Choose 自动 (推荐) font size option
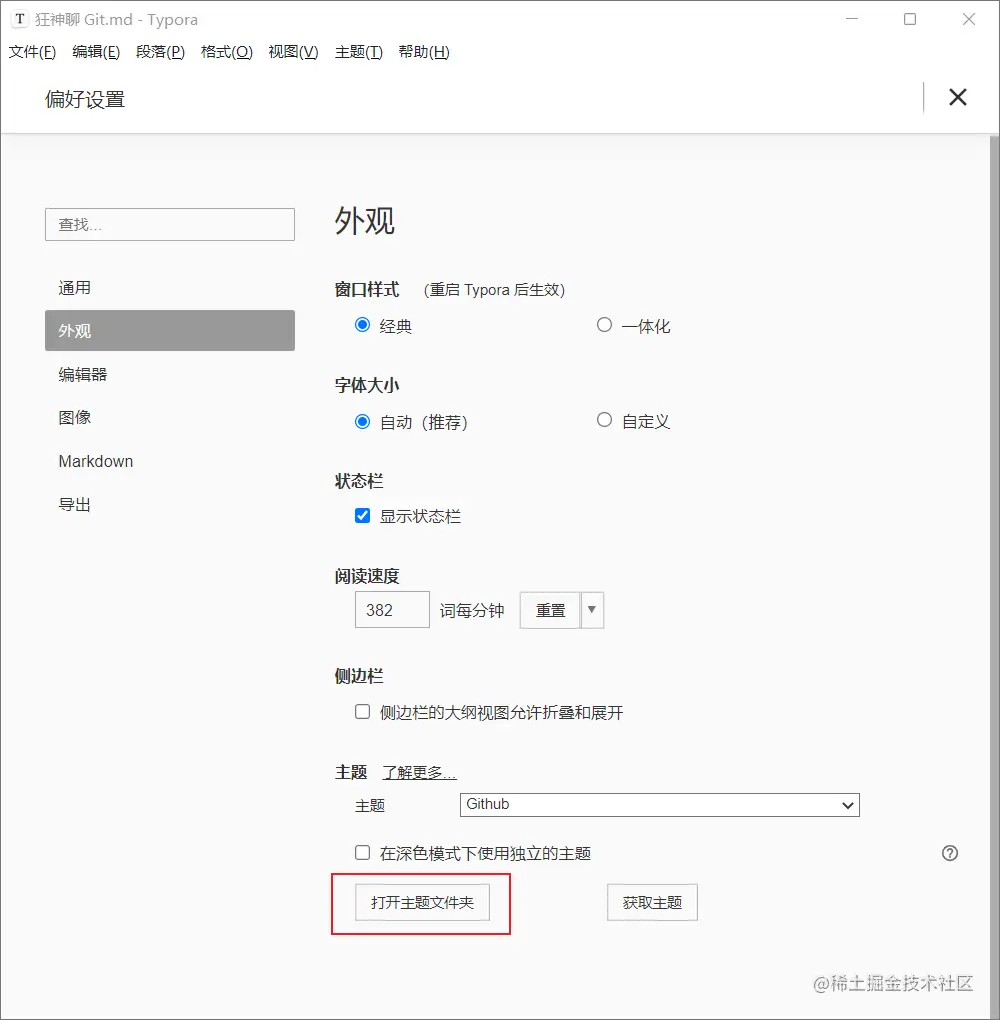This screenshot has height=1020, width=1000. click(362, 421)
